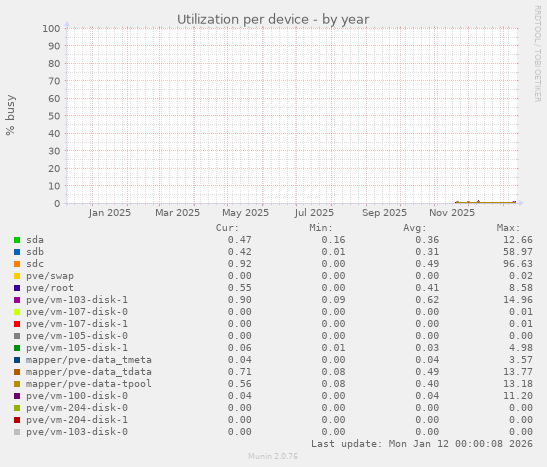Click the Jul 2025 x-axis label
The image size is (547, 467).
[x=314, y=213]
